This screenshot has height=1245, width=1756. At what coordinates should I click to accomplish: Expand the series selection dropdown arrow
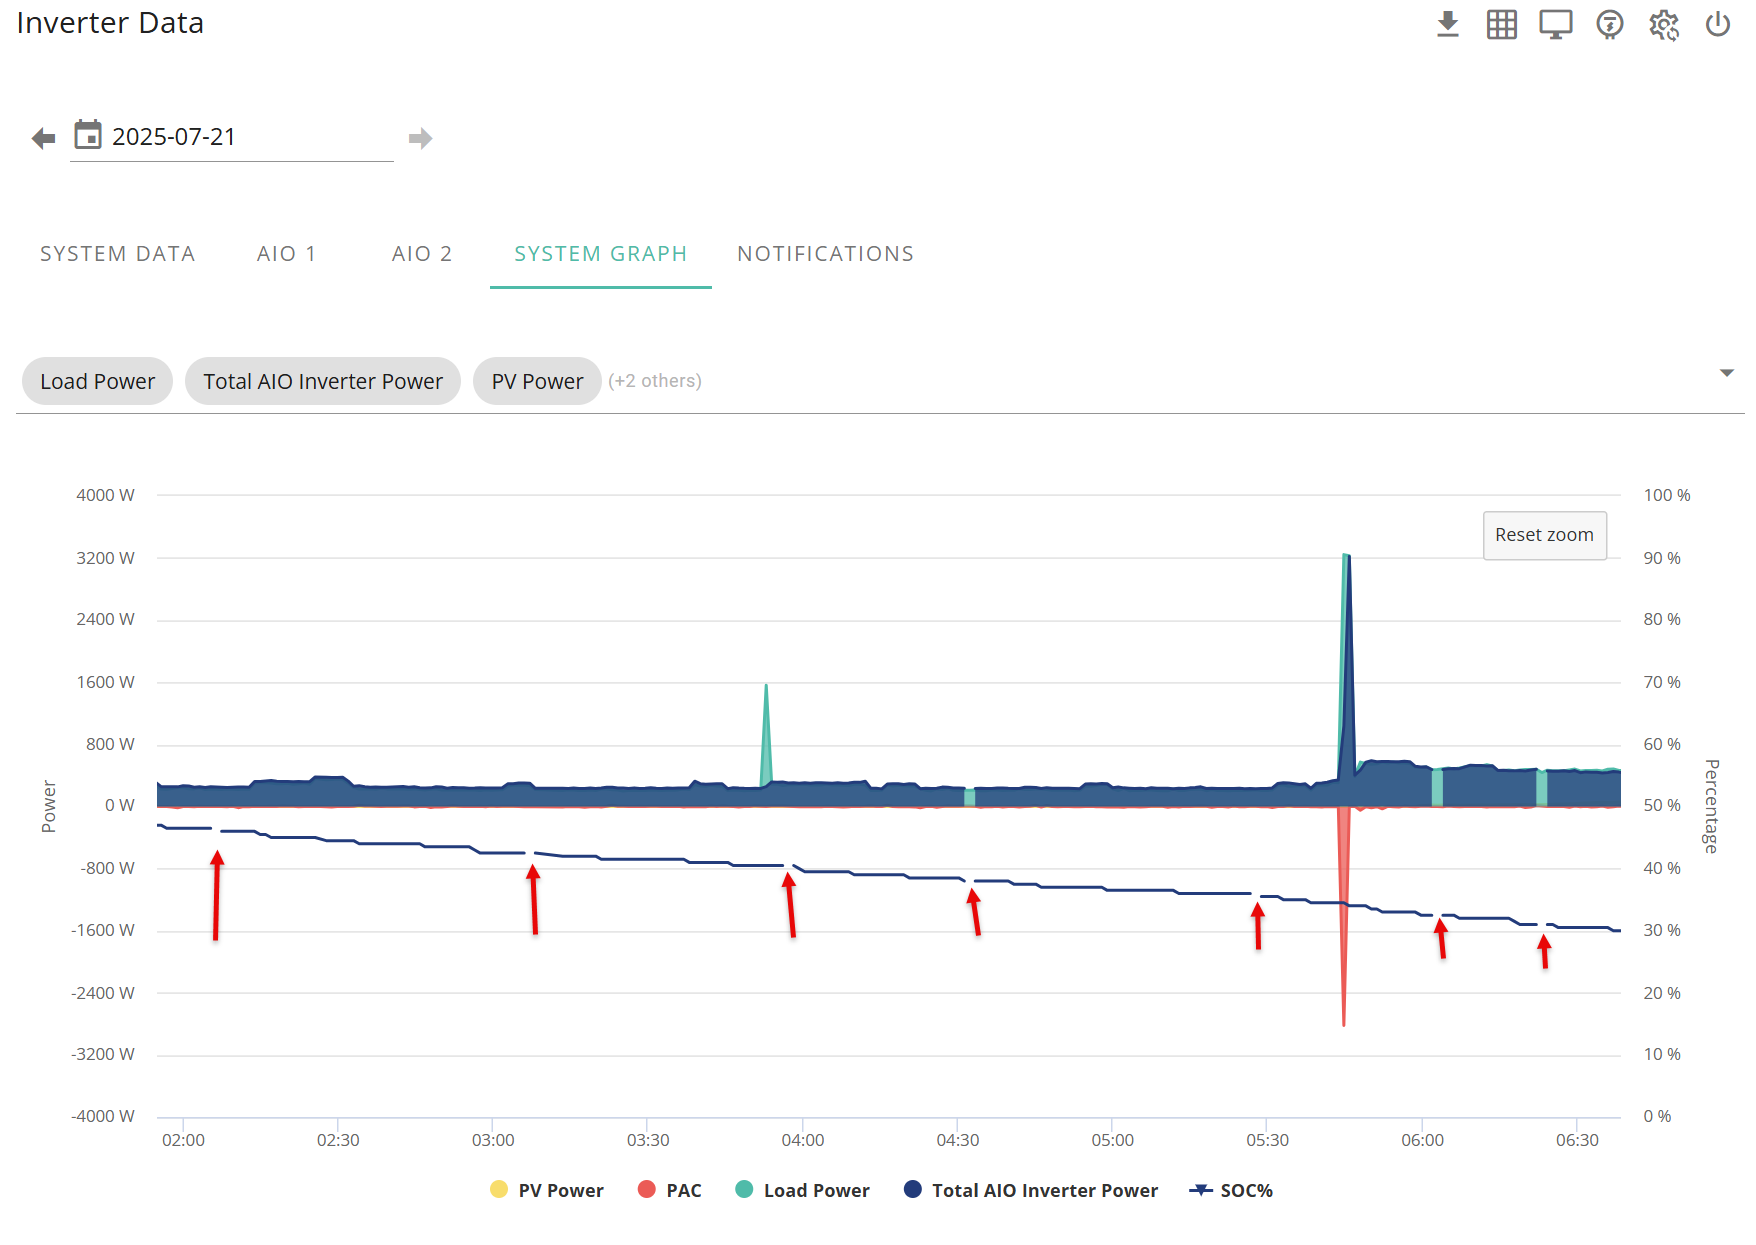click(1726, 373)
